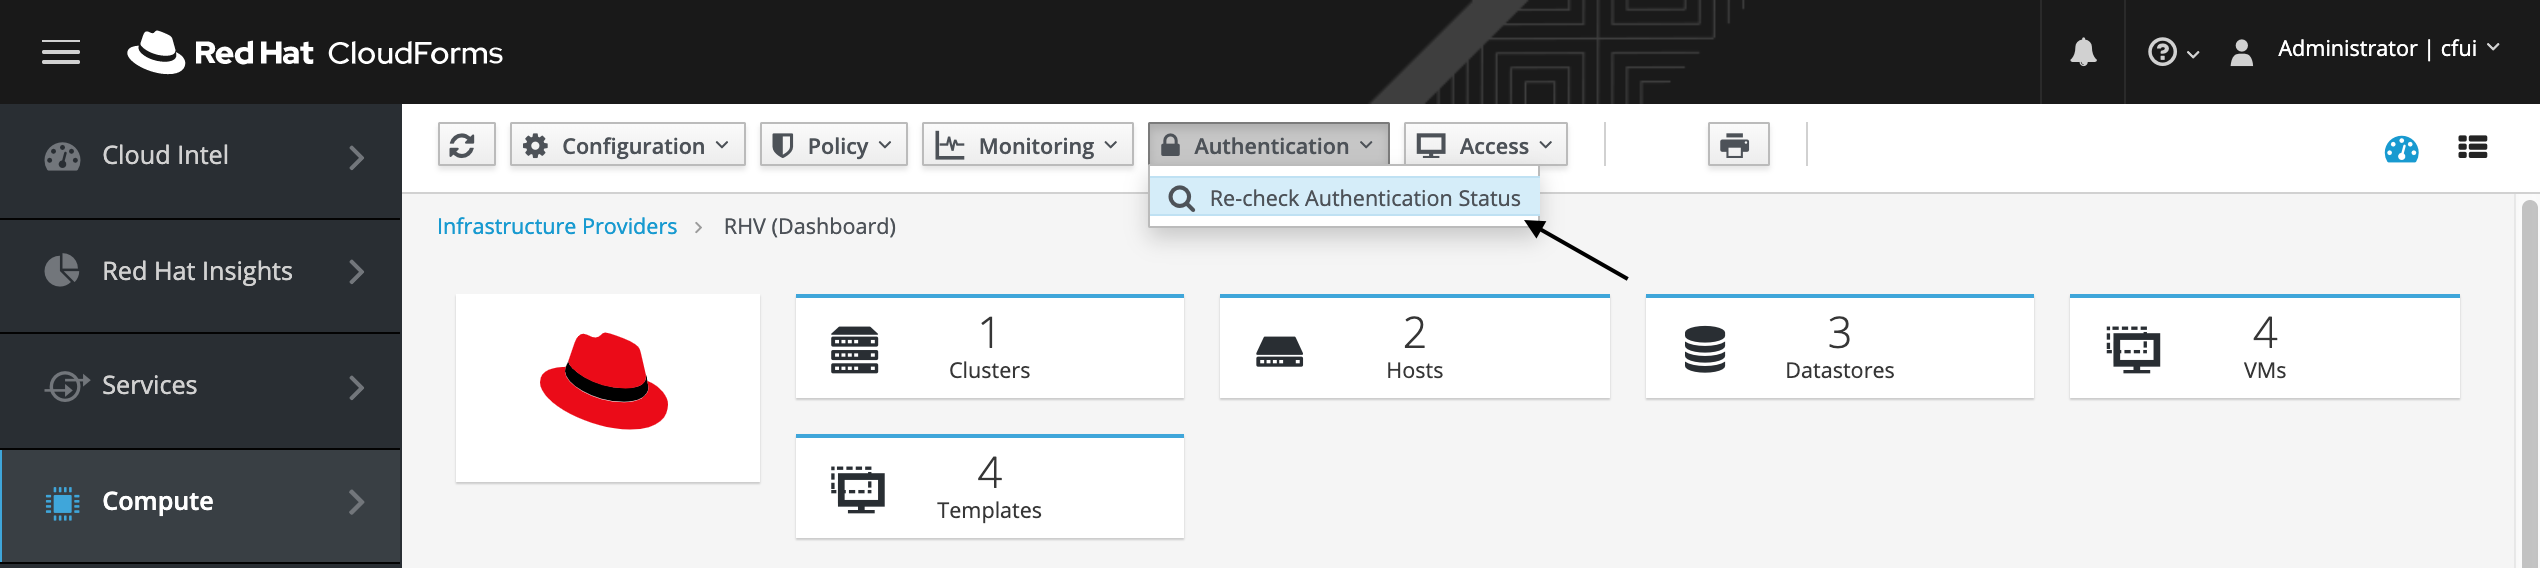This screenshot has width=2540, height=568.
Task: Open the Clusters card
Action: click(990, 346)
